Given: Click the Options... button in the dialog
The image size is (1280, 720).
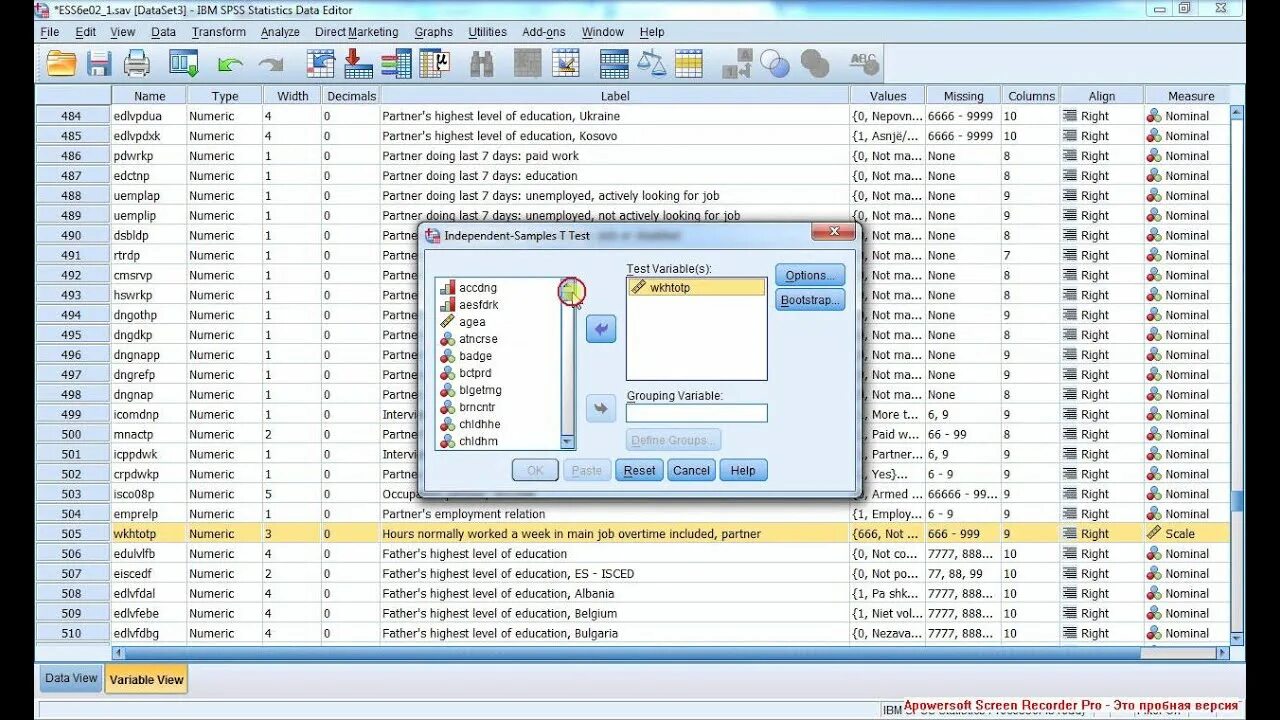Looking at the screenshot, I should [x=810, y=275].
